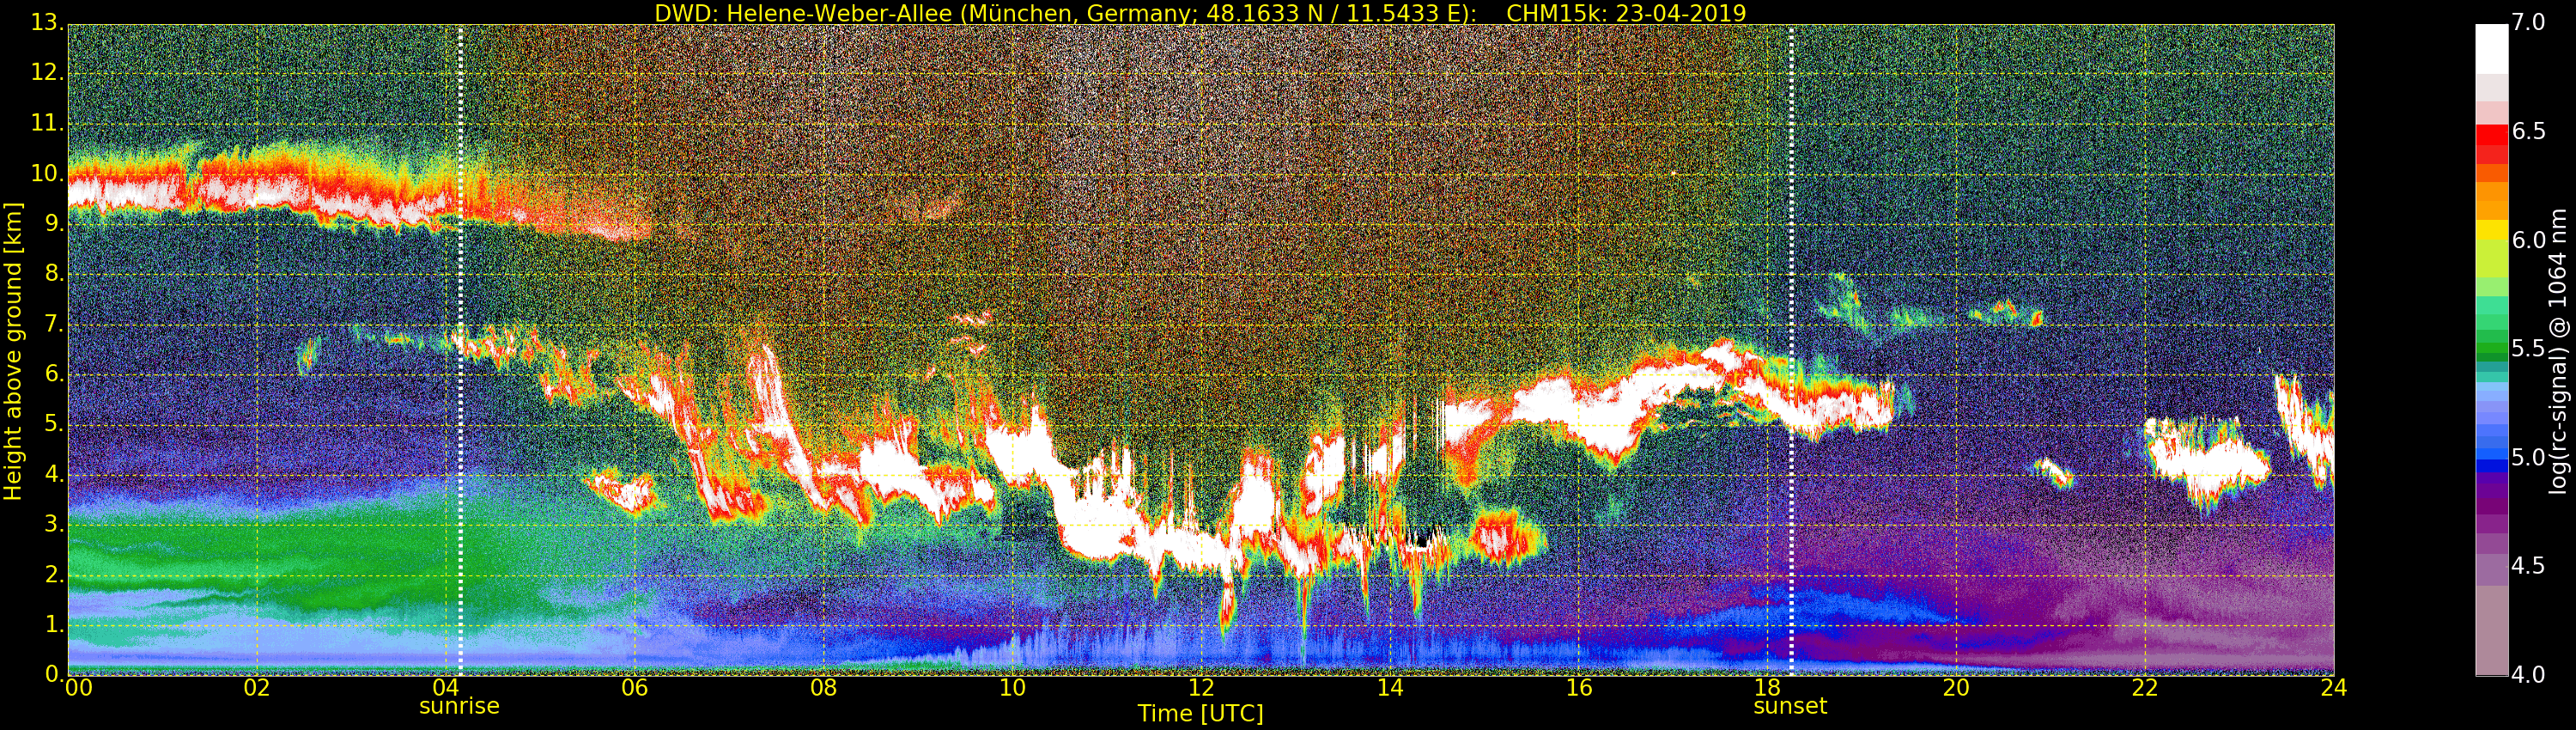Click the colorbar tick value 4.5

coord(2527,566)
